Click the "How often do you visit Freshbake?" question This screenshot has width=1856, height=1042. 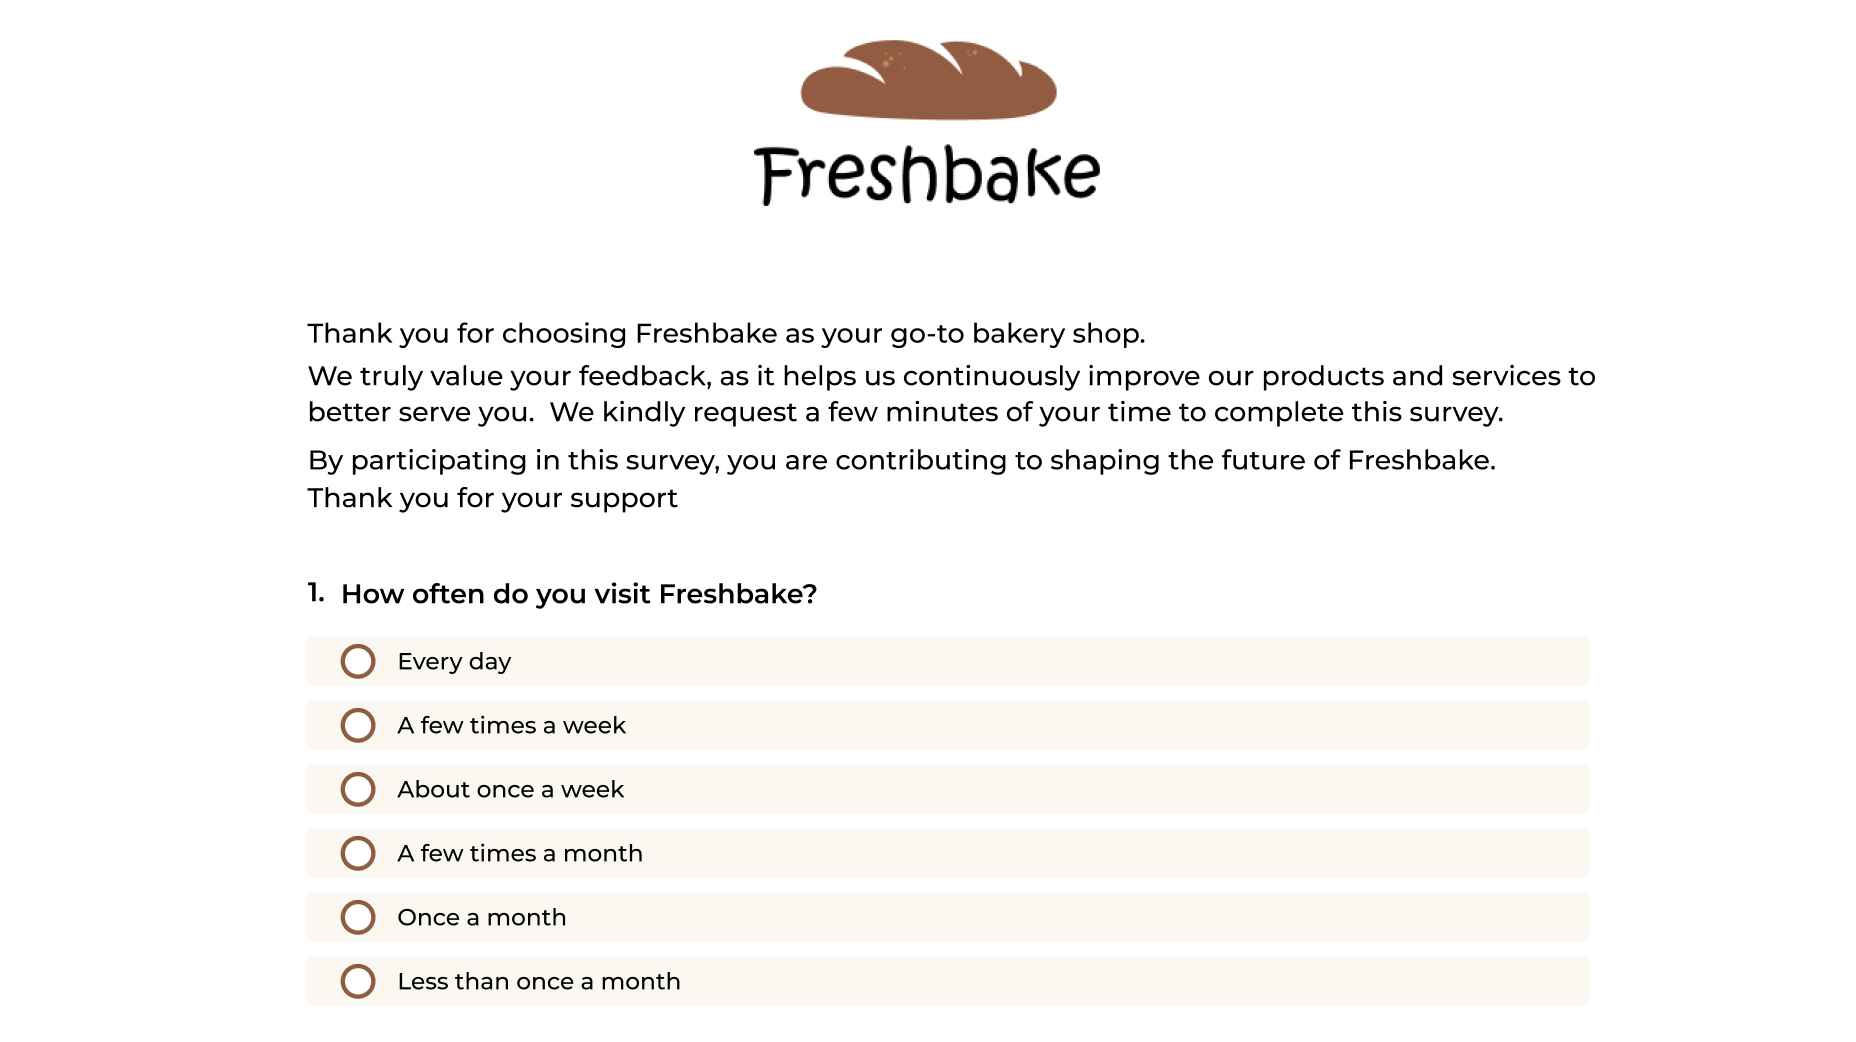pyautogui.click(x=579, y=594)
